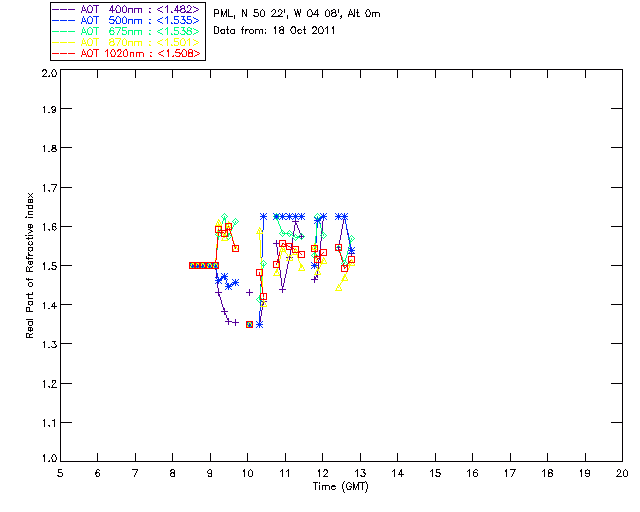Image resolution: width=640 pixels, height=512 pixels.
Task: Select the AOT 500nm blue legend entry
Action: 127,20
